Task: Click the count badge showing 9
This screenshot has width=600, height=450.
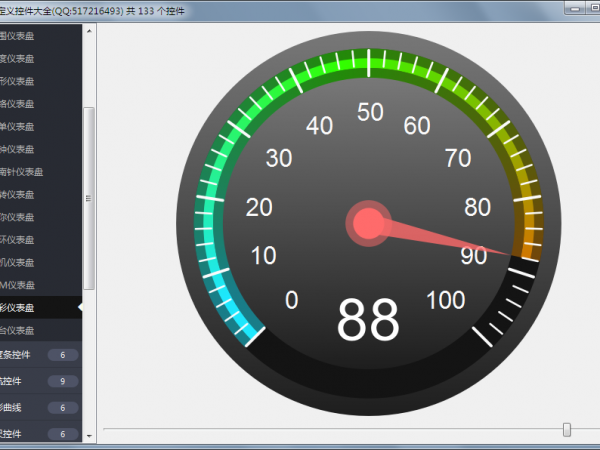Action: (x=62, y=381)
